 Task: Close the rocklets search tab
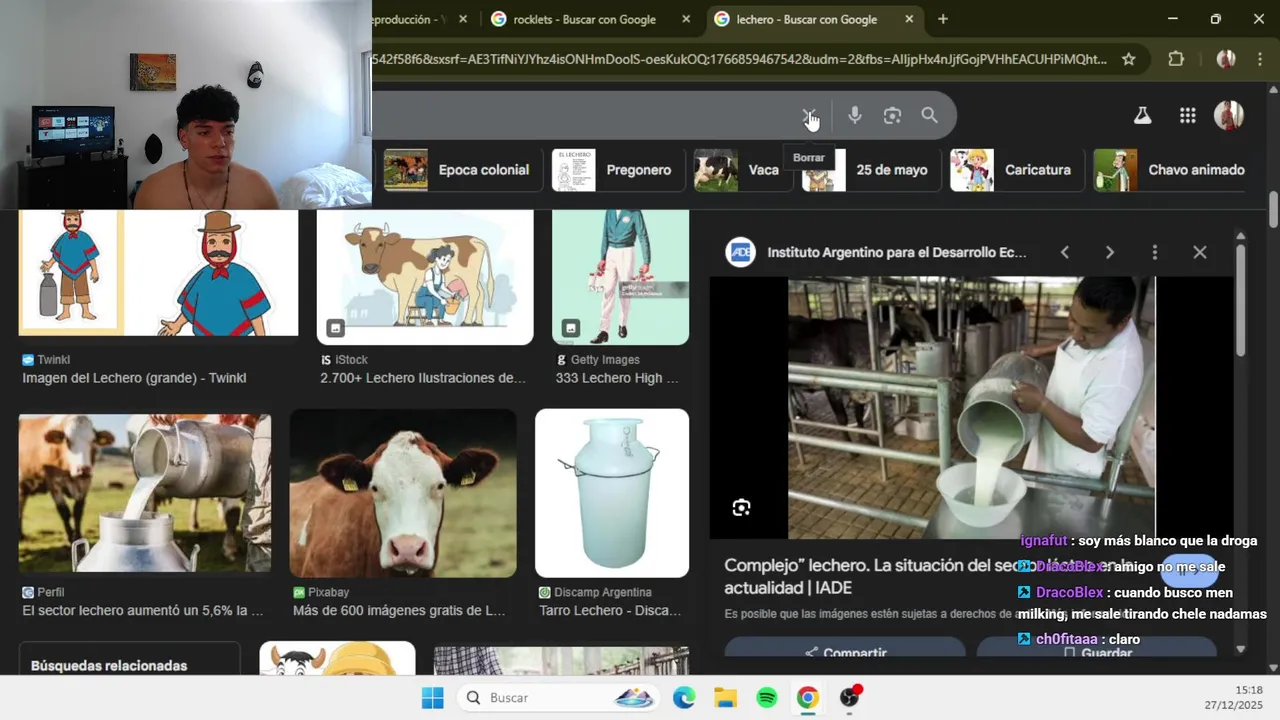coord(685,19)
